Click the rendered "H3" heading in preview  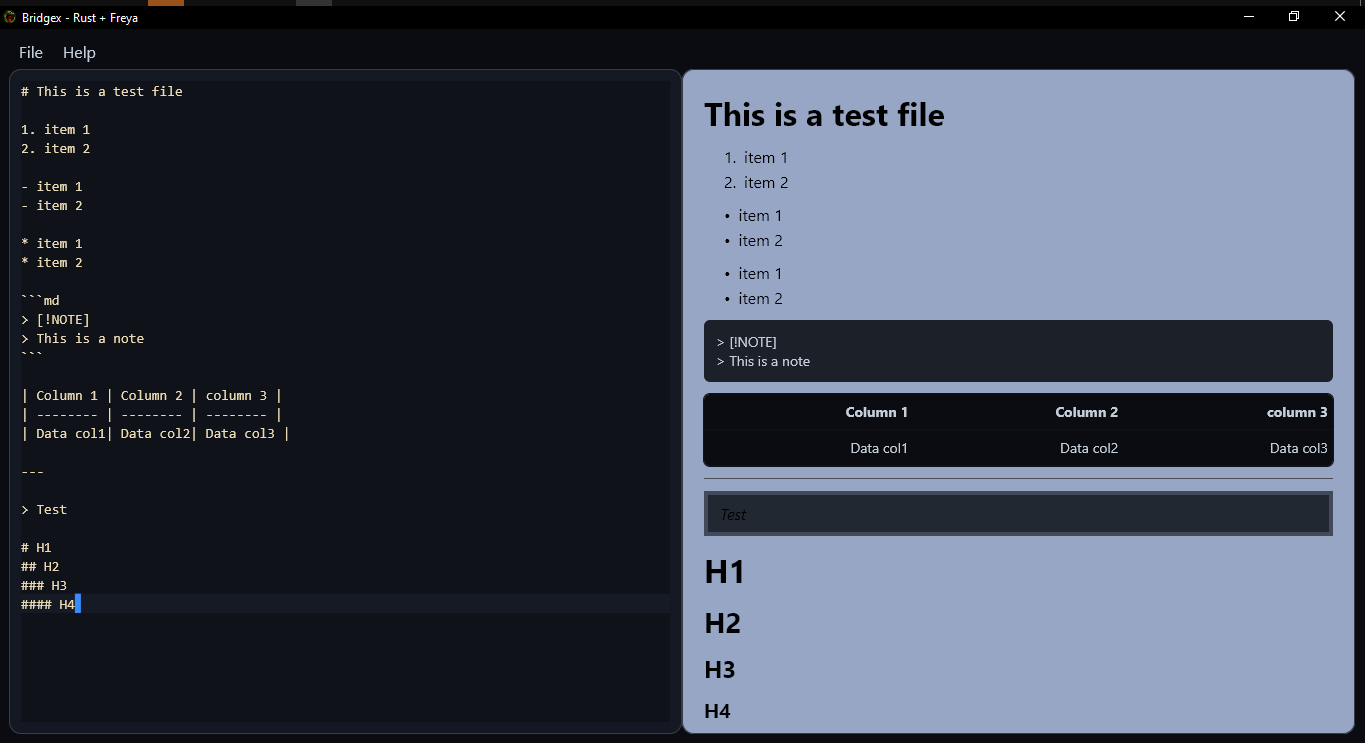tap(720, 670)
